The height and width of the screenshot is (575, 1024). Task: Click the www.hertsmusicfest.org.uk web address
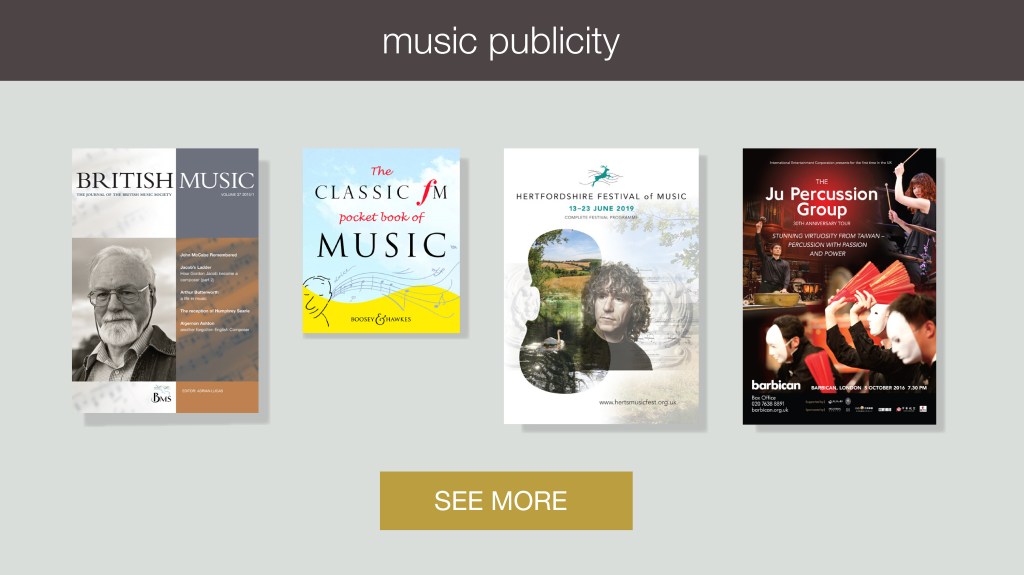click(637, 402)
